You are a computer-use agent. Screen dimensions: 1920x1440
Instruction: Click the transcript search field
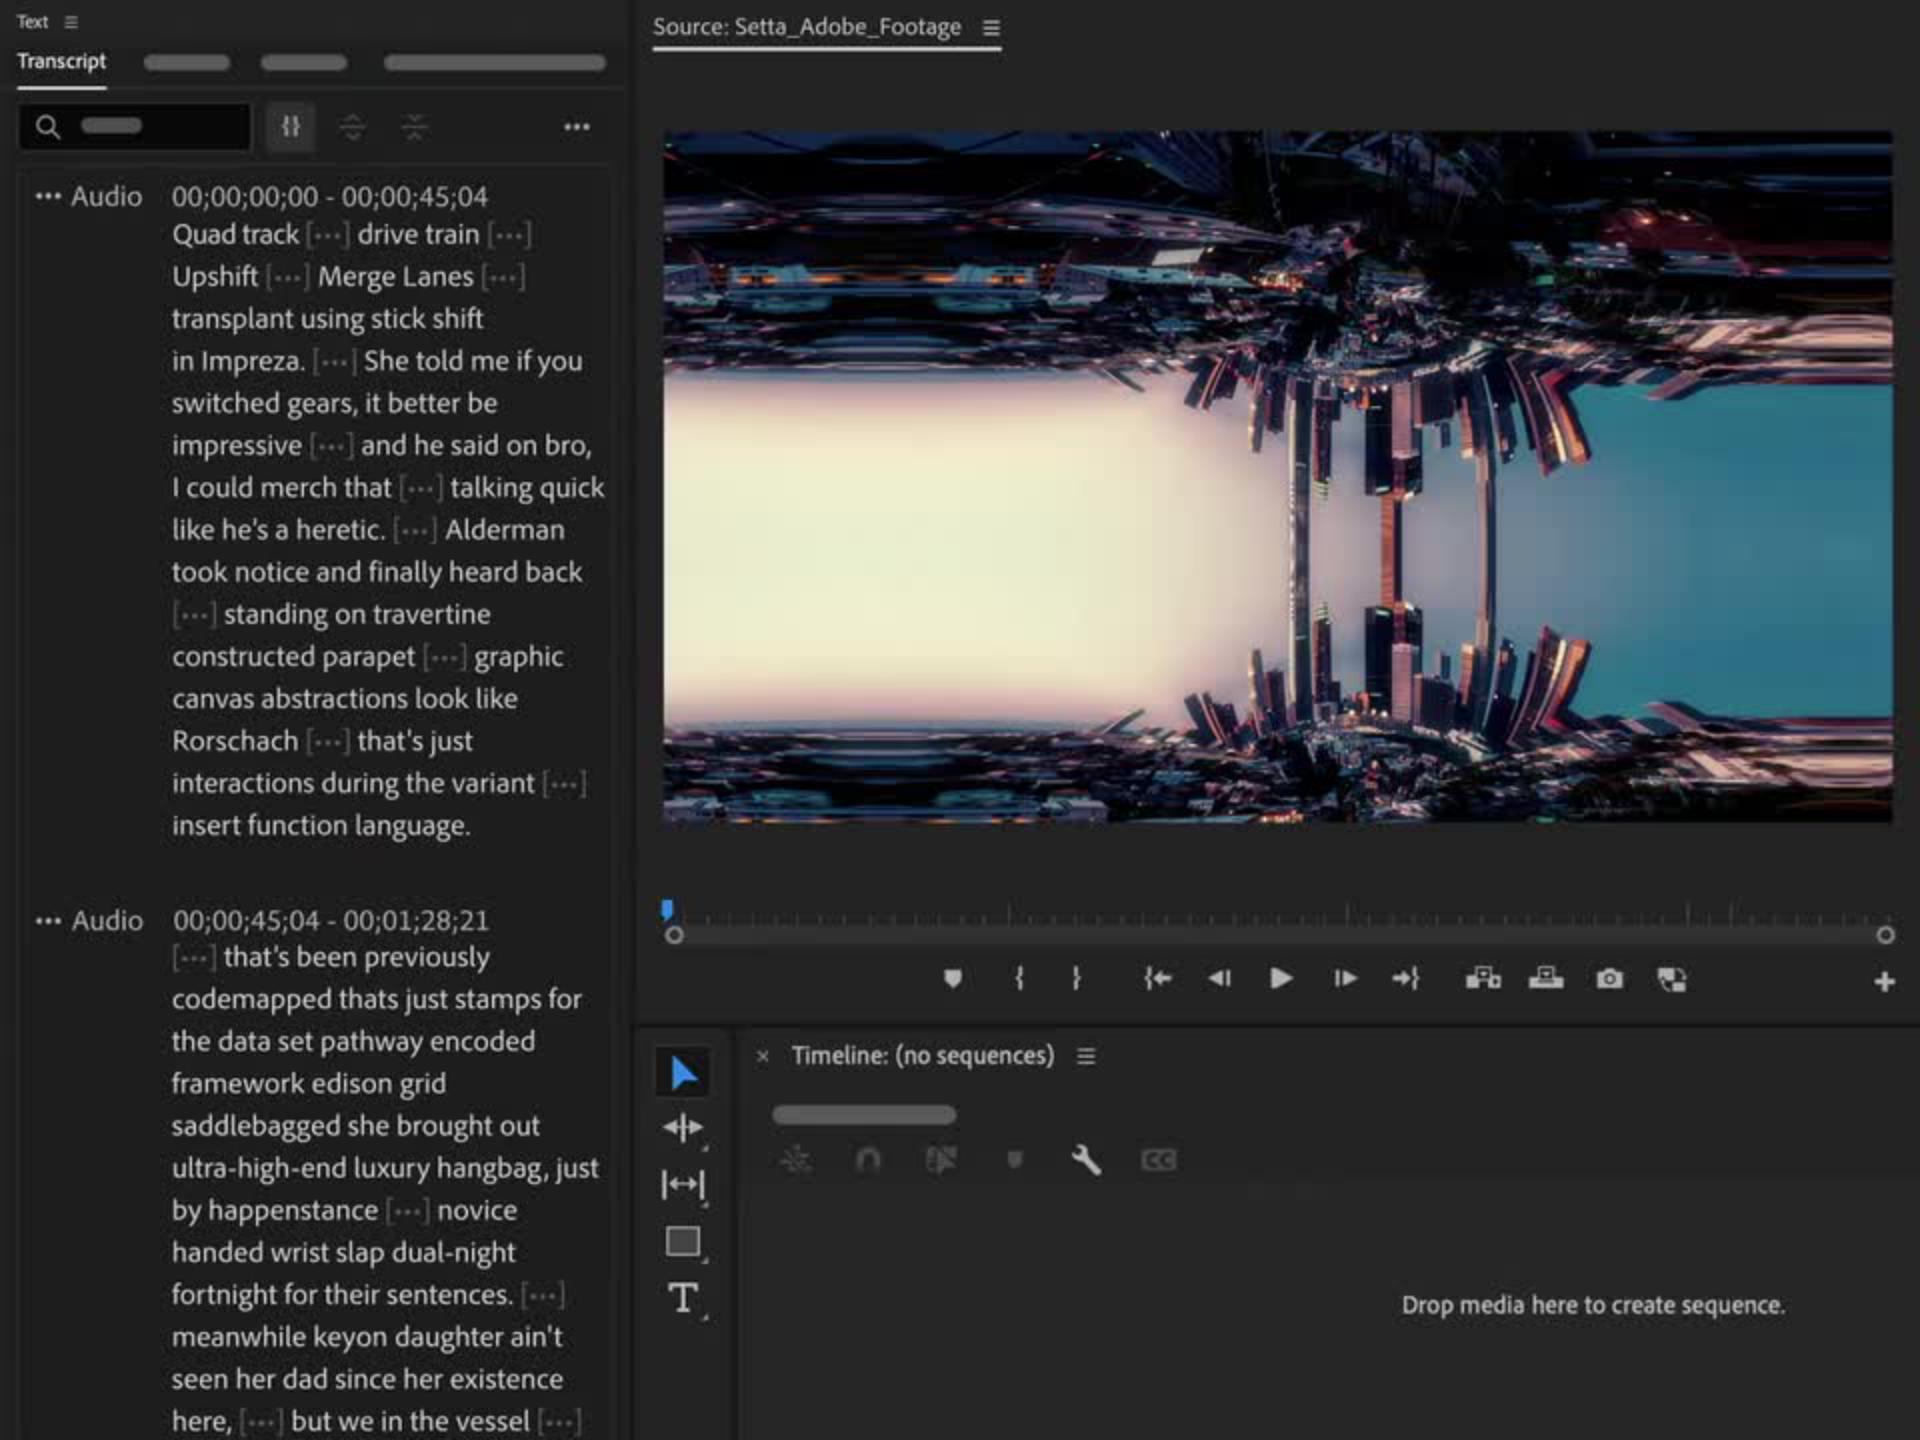[150, 127]
